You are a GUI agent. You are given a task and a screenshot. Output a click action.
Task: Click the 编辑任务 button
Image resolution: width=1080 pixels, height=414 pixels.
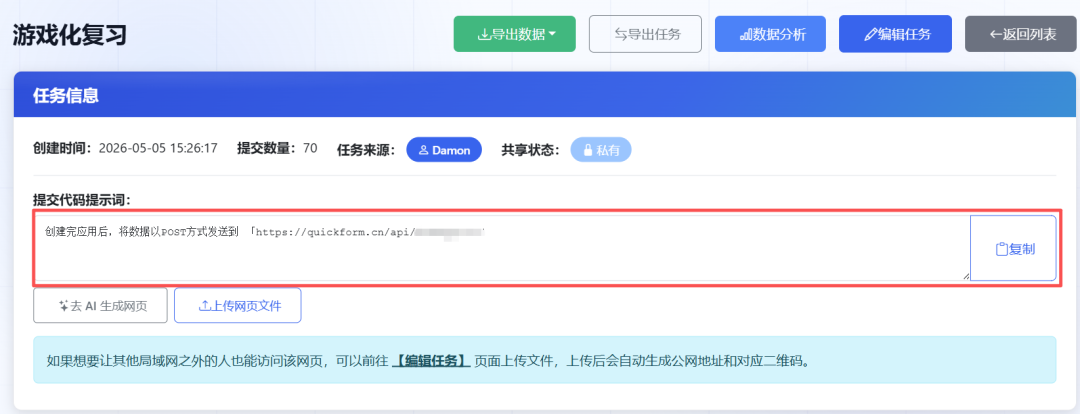(x=895, y=34)
